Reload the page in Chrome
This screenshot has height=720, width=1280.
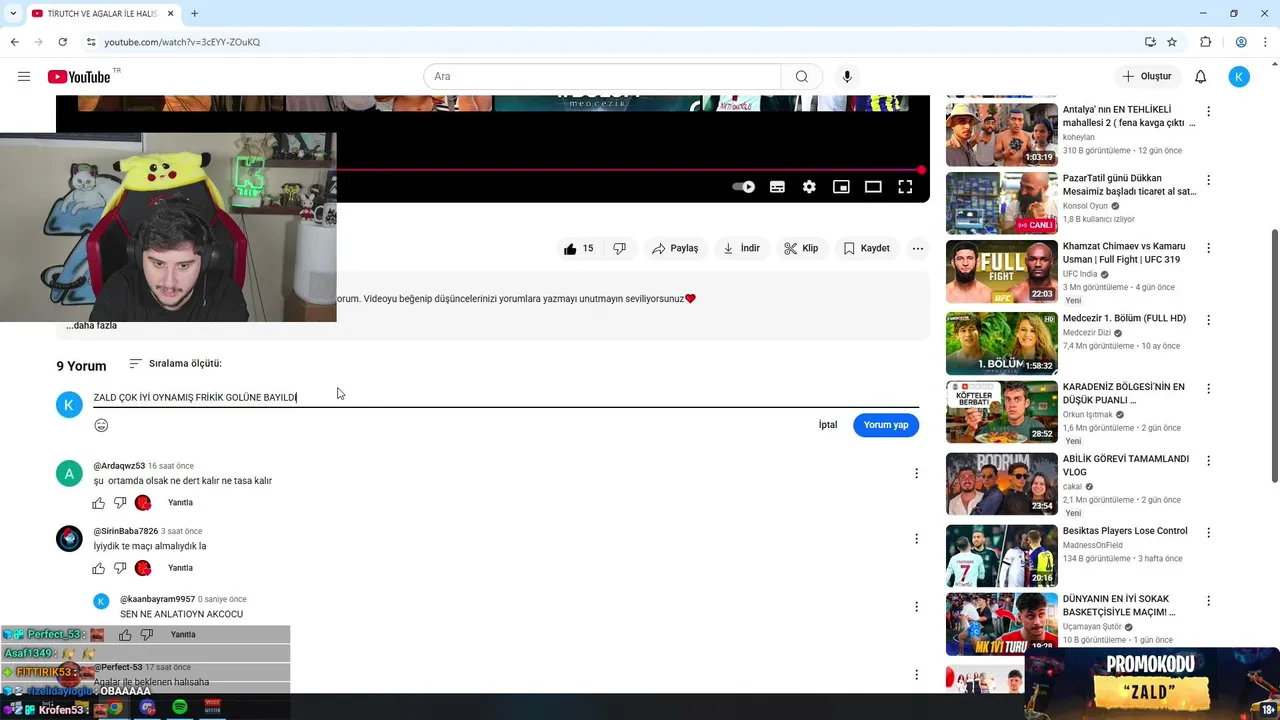pyautogui.click(x=63, y=42)
